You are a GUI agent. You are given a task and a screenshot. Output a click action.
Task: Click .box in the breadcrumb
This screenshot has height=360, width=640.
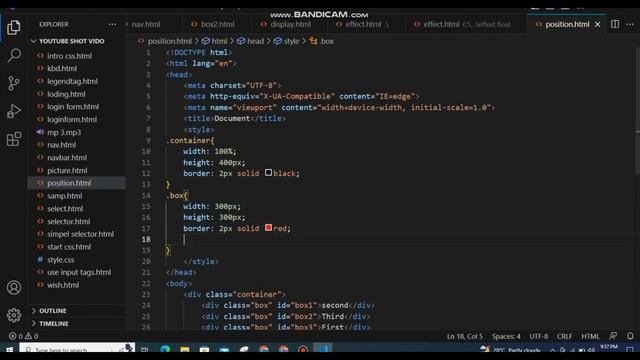tap(327, 41)
